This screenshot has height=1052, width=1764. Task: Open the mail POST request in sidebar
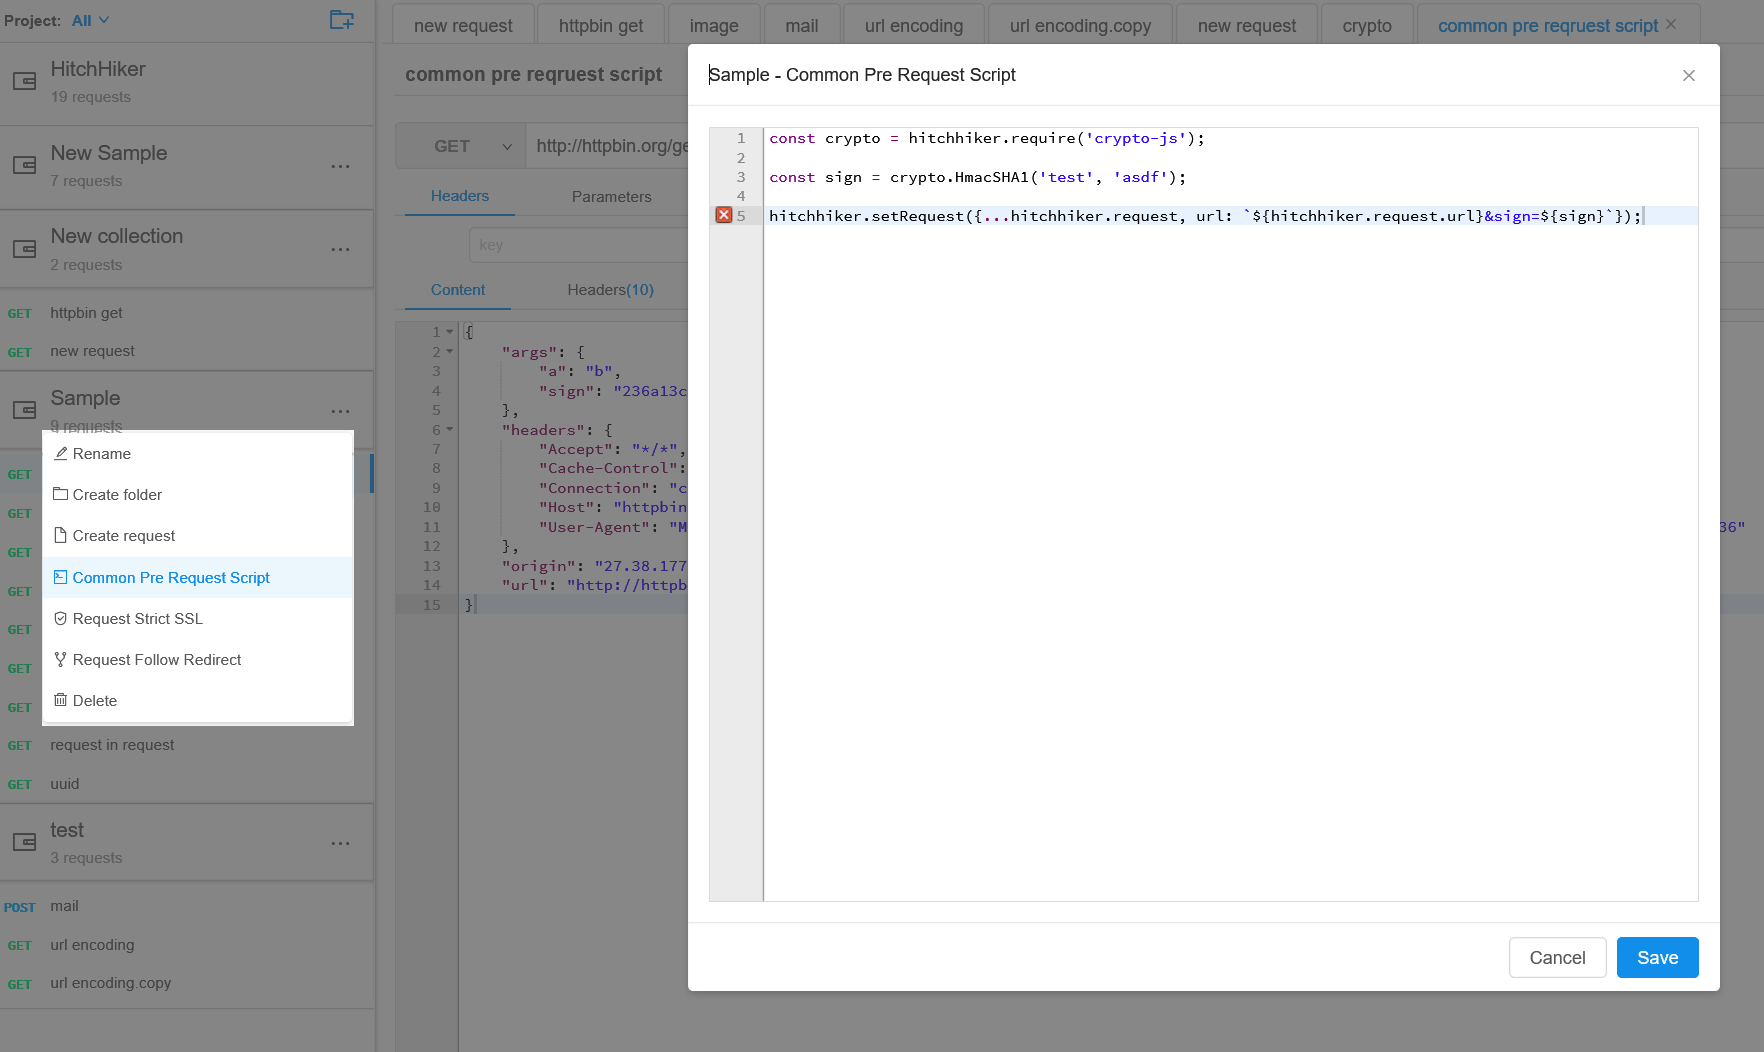point(187,906)
